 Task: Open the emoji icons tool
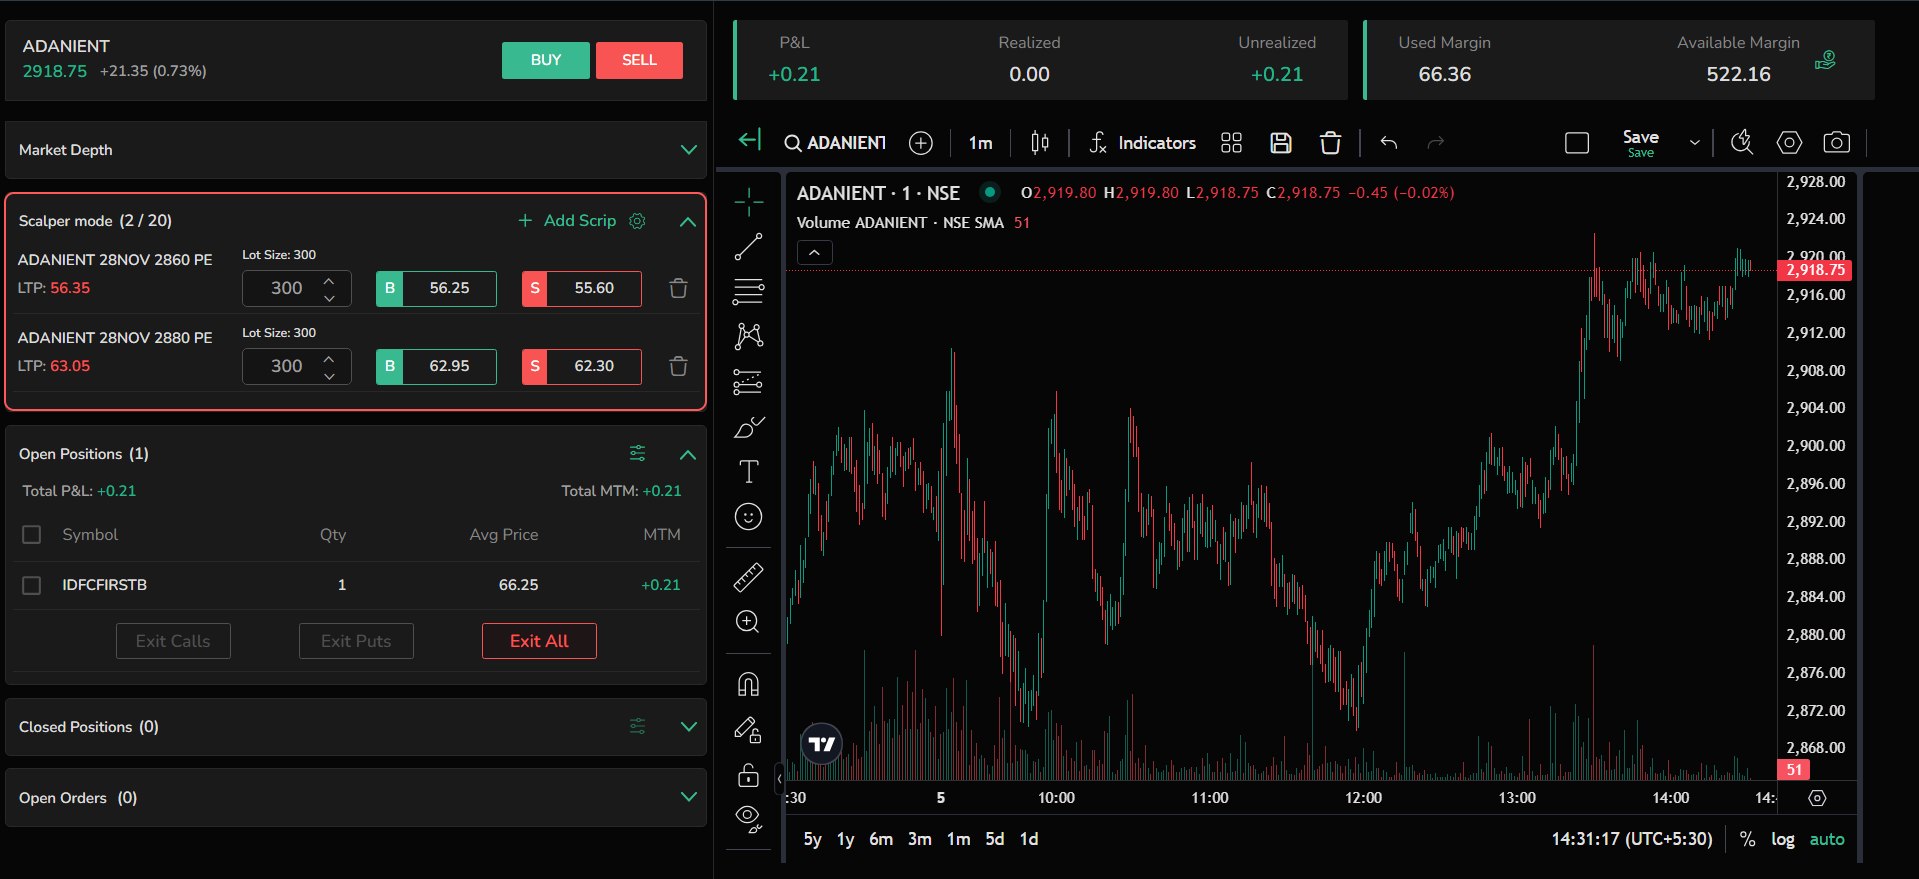(748, 517)
